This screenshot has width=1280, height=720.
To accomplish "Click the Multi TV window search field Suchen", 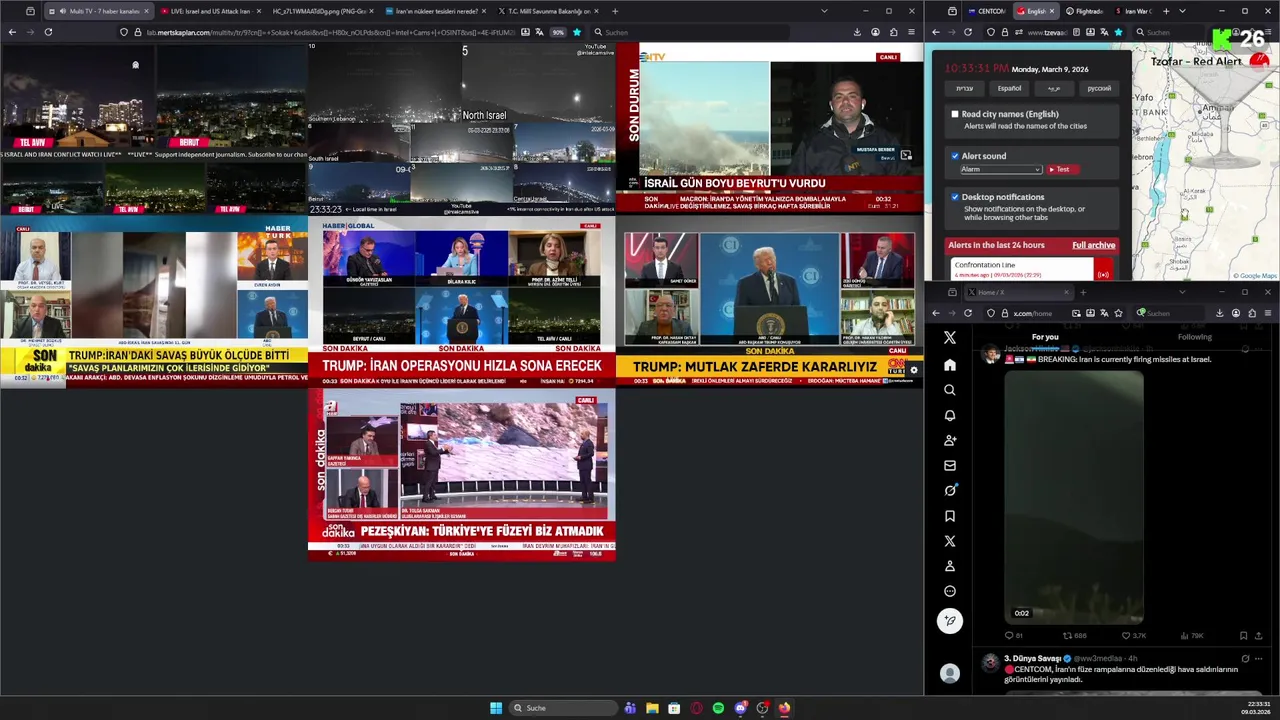I will (690, 32).
